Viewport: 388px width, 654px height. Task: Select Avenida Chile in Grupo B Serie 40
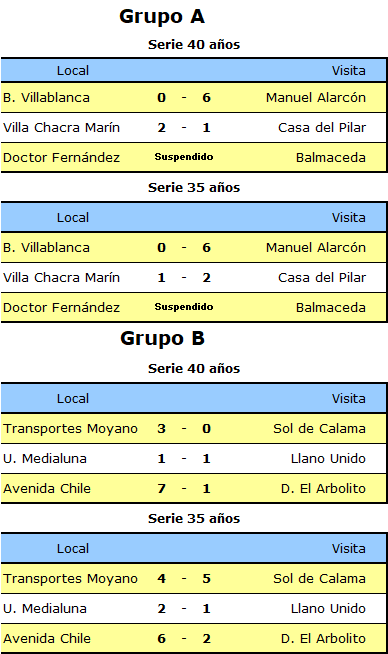coord(47,489)
